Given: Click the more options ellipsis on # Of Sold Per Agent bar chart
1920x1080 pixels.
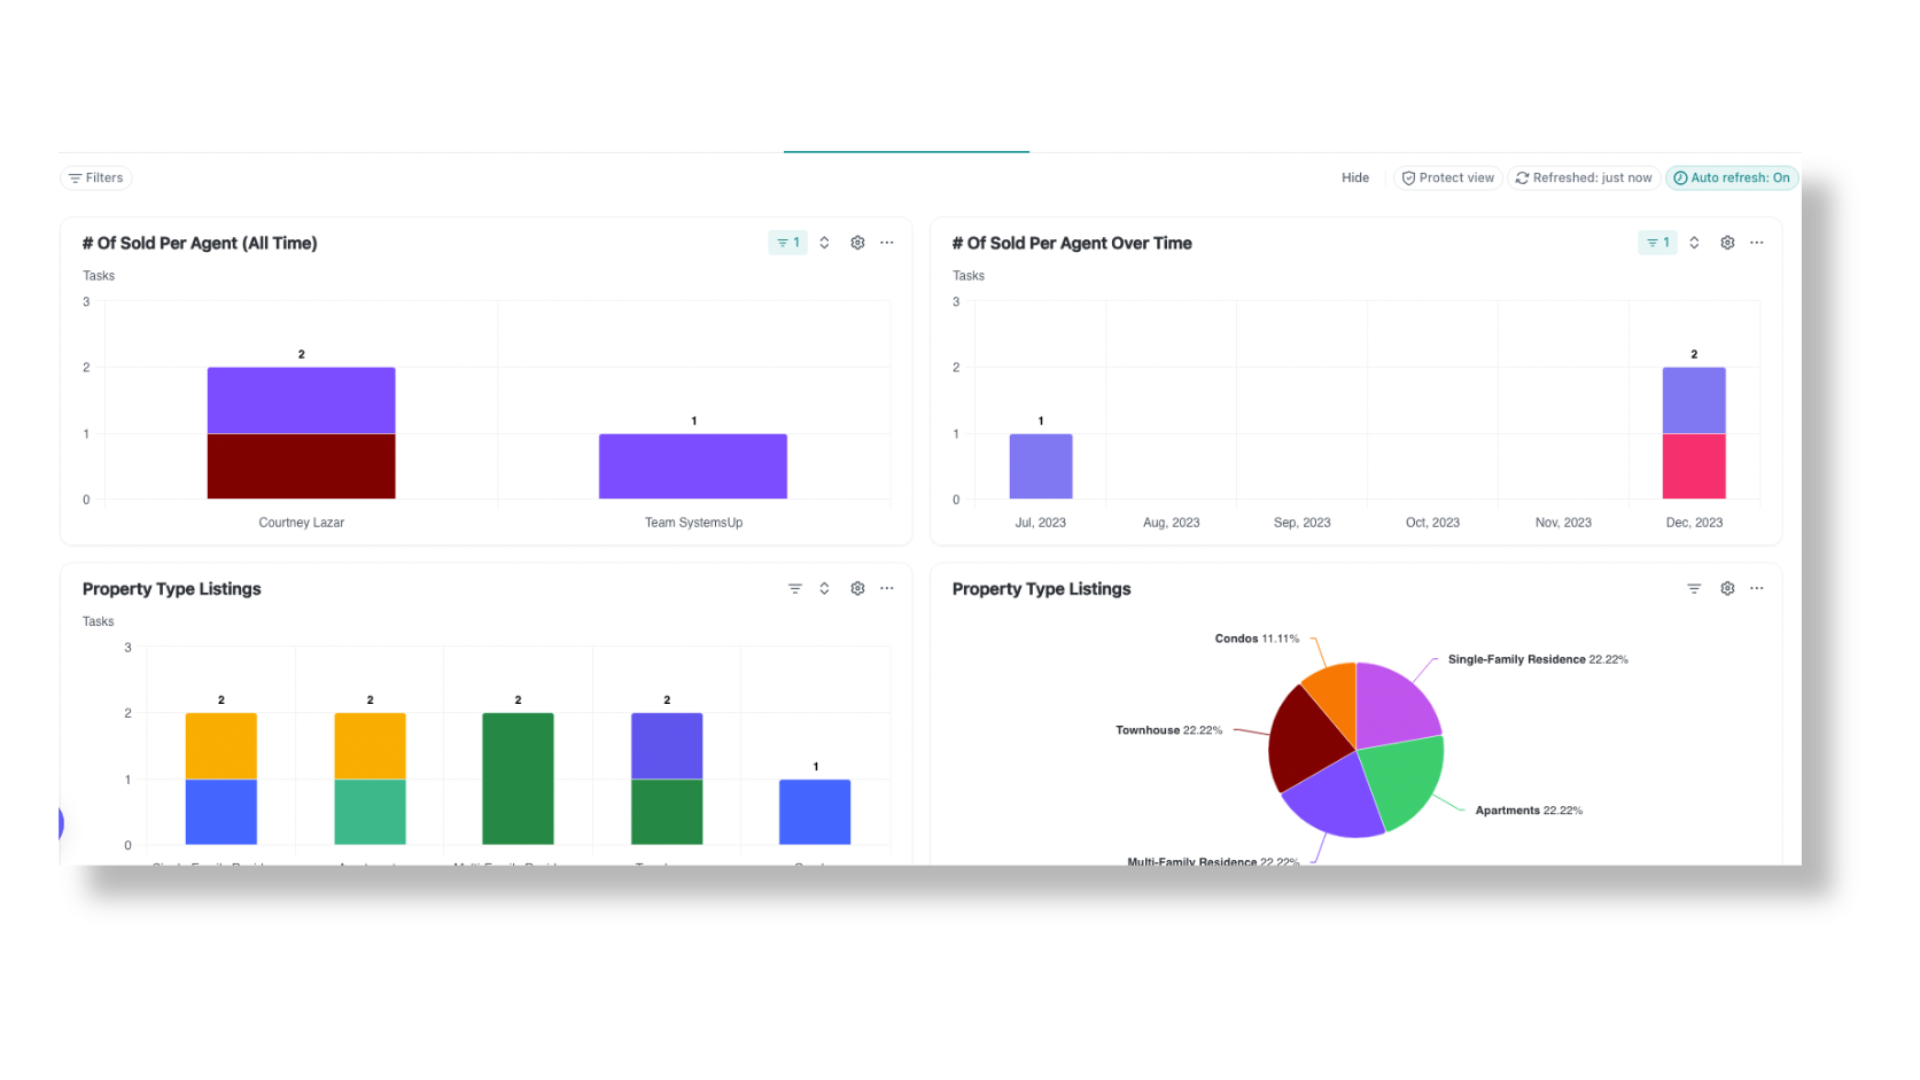Looking at the screenshot, I should pyautogui.click(x=886, y=243).
